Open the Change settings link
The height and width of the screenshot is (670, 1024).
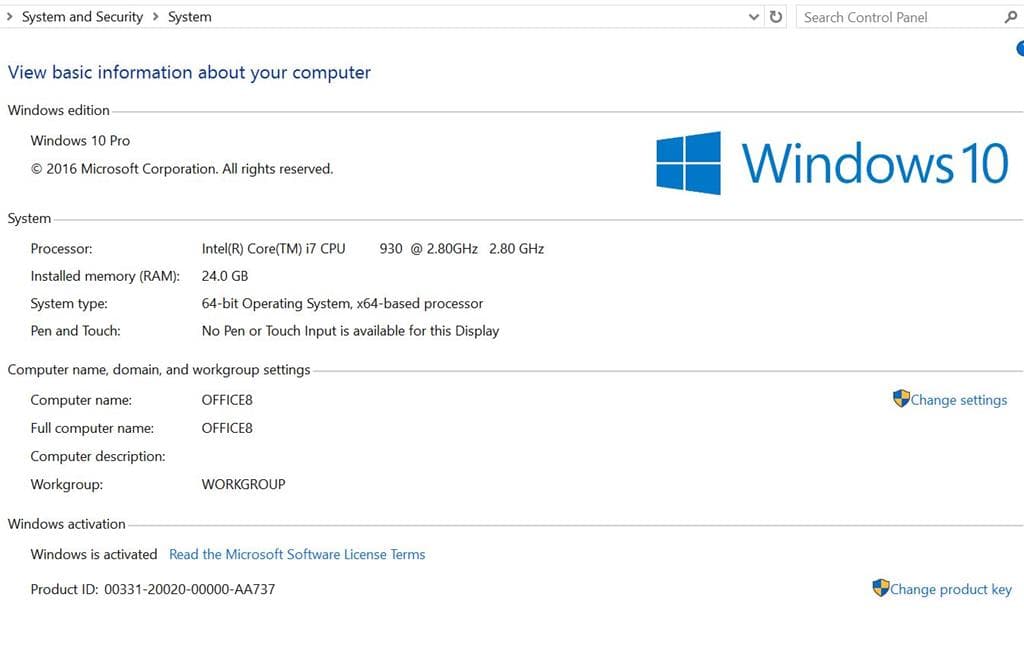tap(959, 400)
